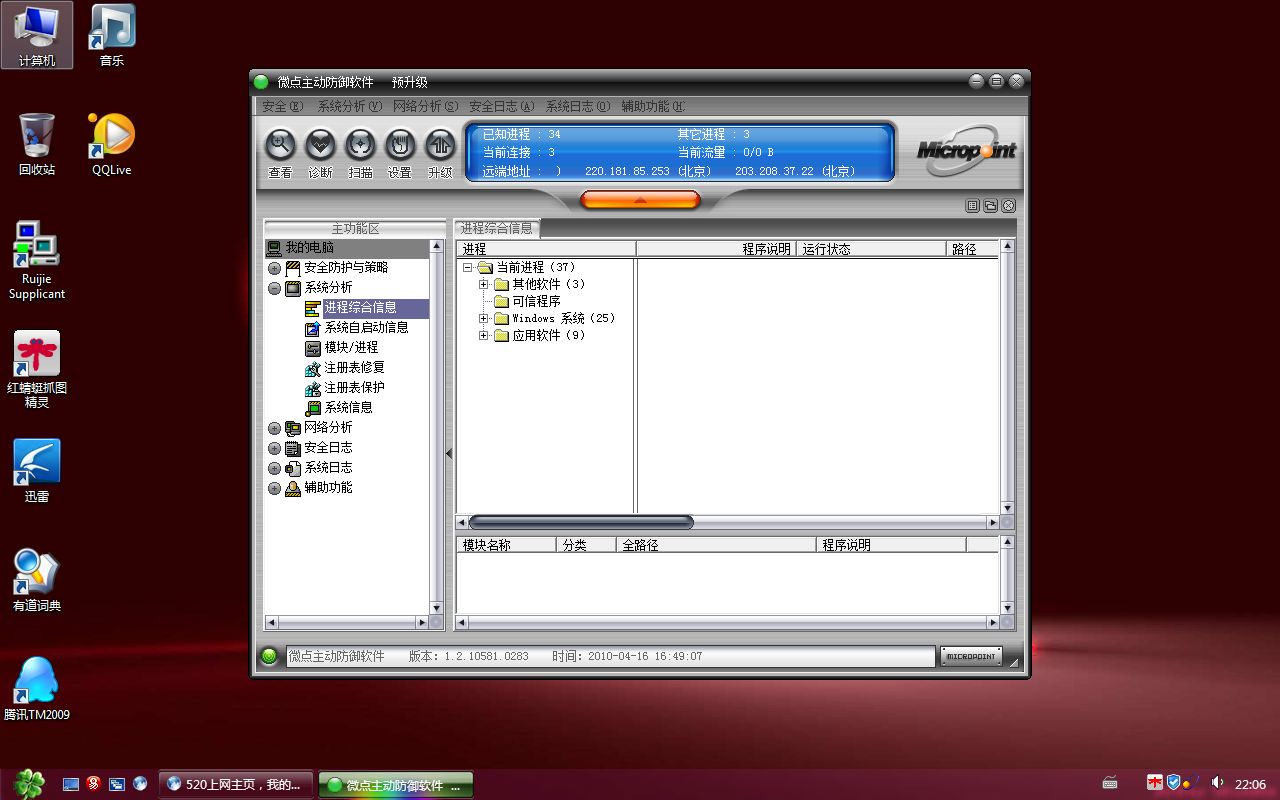1280x800 pixels.
Task: Click the 安全日志 notepad icon
Action: (293, 448)
